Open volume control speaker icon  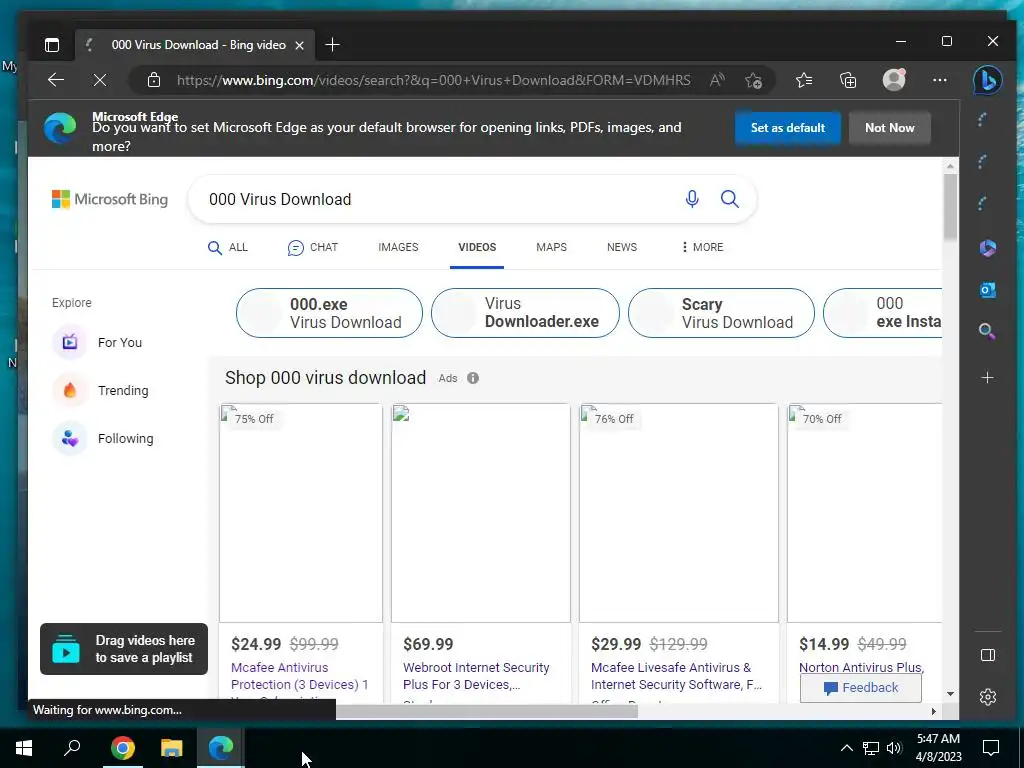pos(894,748)
